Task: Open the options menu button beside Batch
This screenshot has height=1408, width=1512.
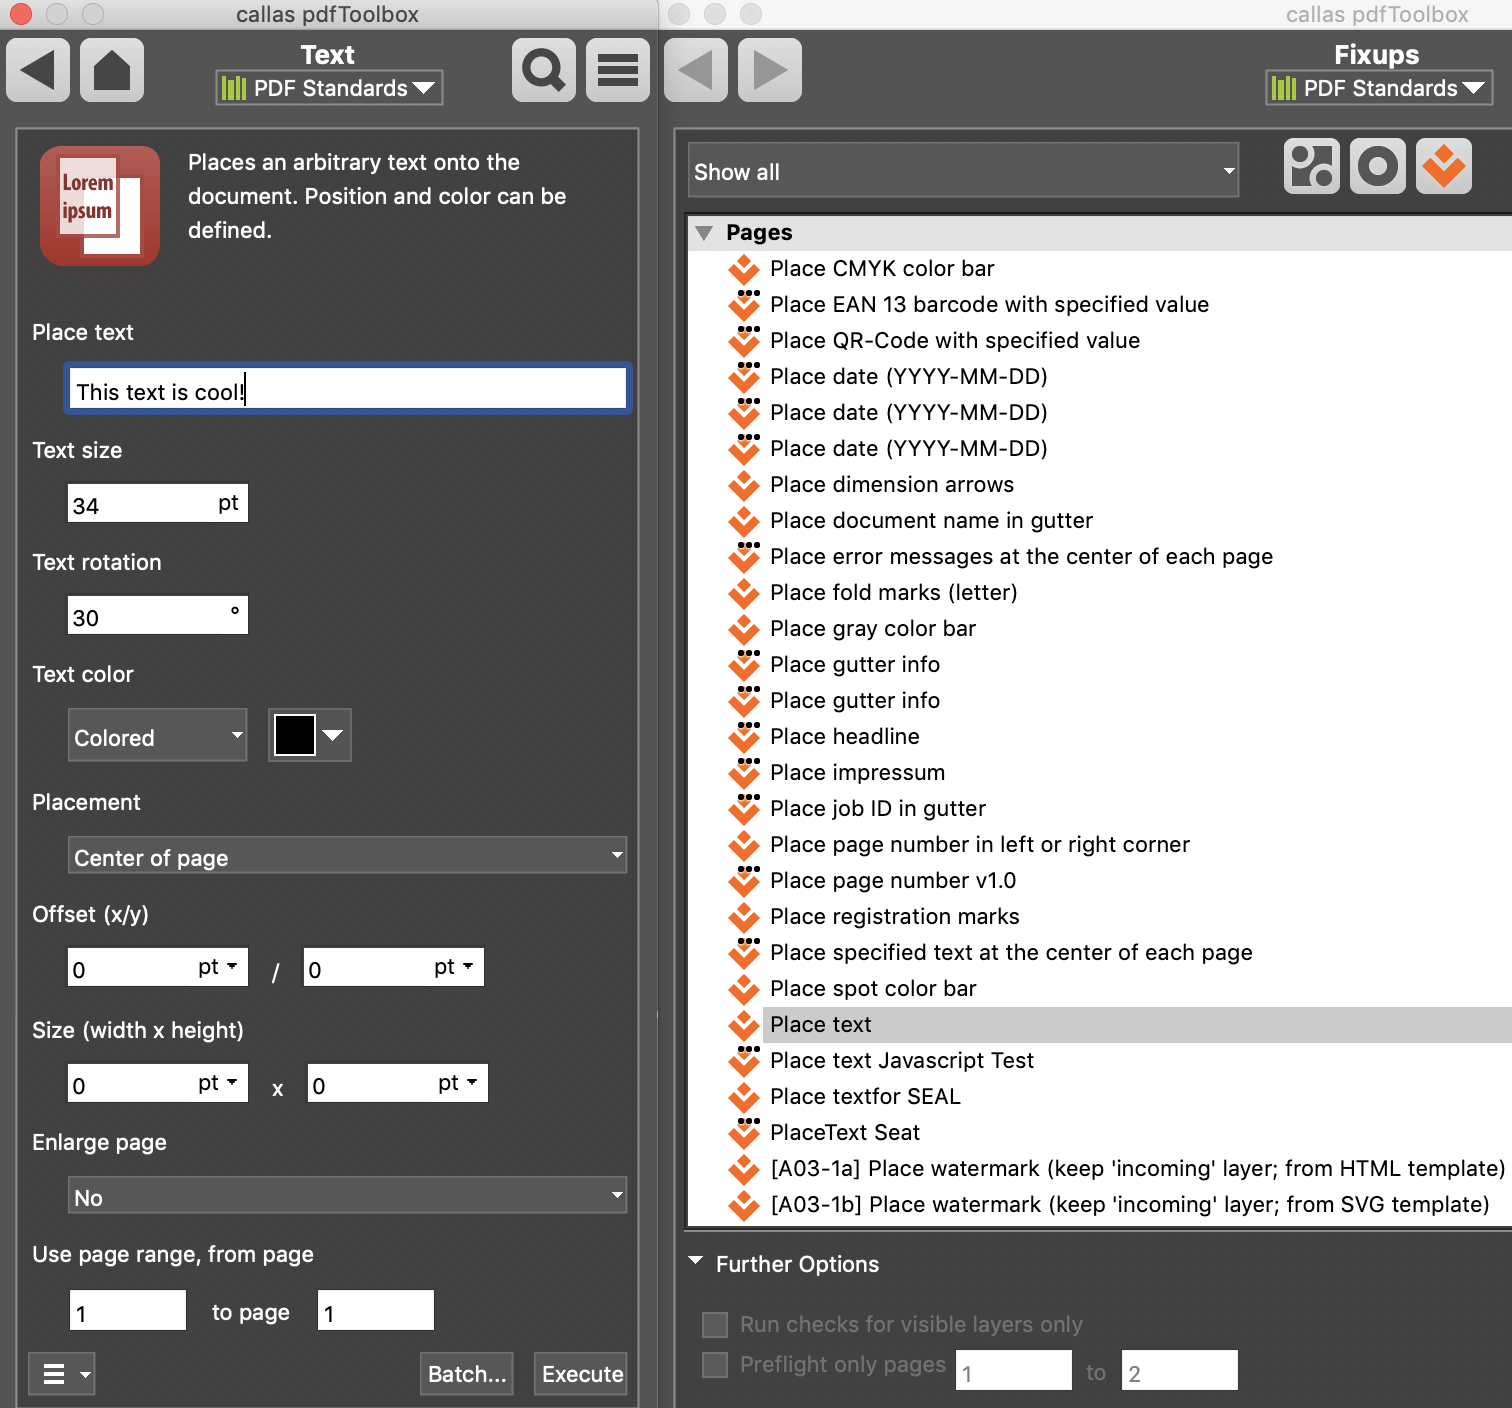Action: pyautogui.click(x=62, y=1374)
